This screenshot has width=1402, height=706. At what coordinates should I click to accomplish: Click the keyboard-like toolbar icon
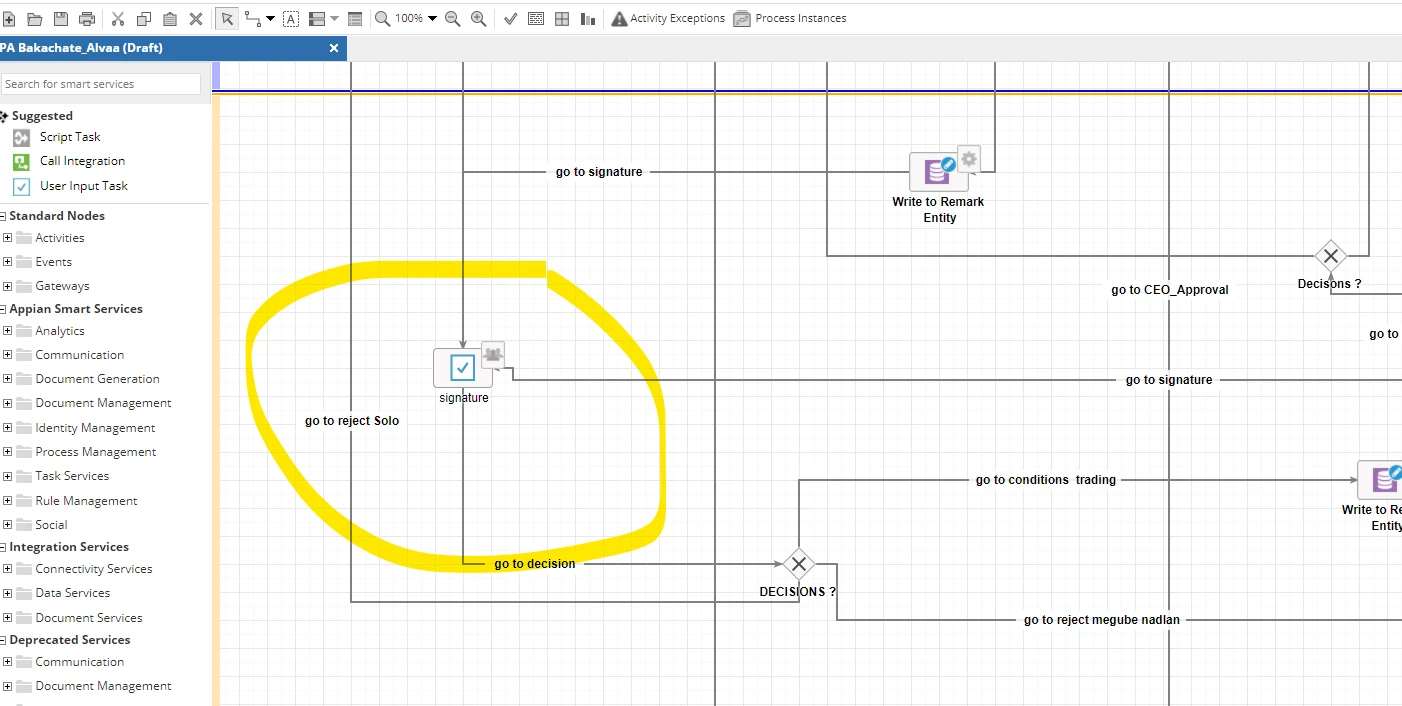pos(536,18)
